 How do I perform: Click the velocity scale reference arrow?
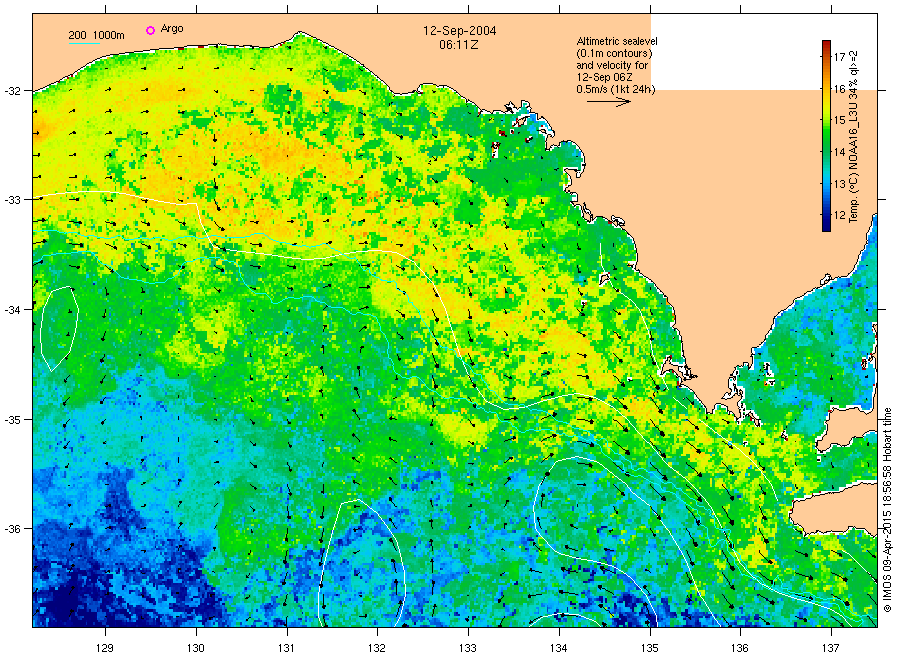coord(608,102)
